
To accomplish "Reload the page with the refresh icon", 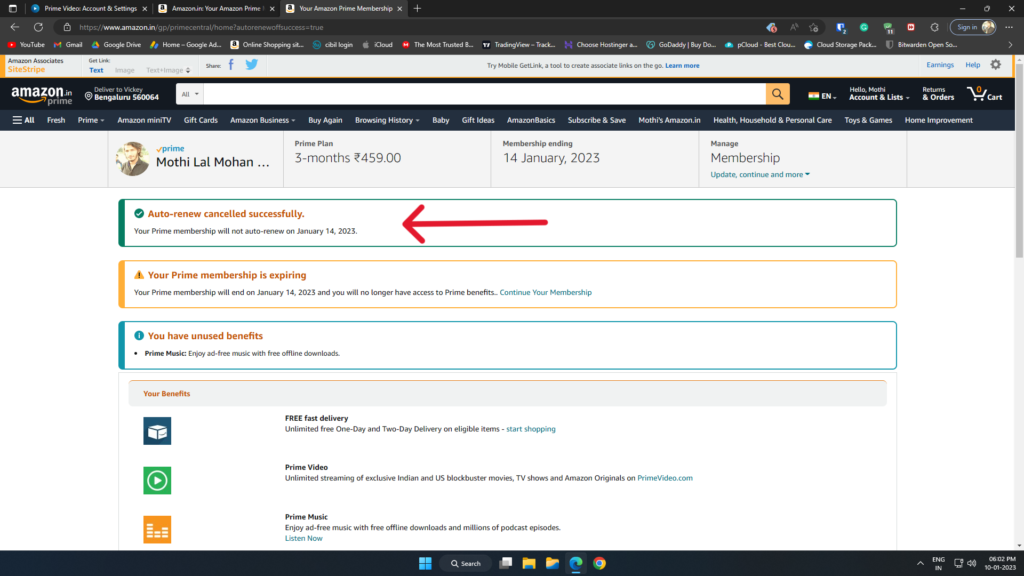I will pyautogui.click(x=39, y=27).
